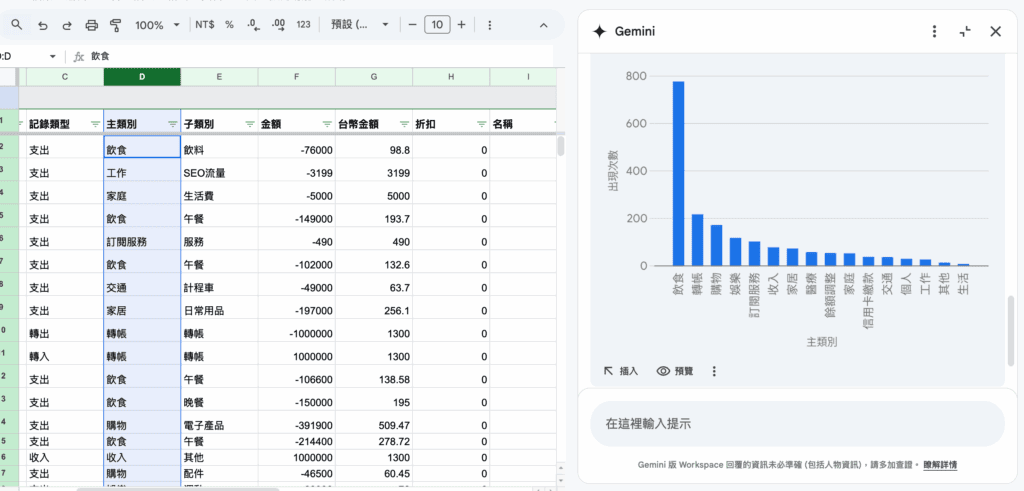Select column D header
The height and width of the screenshot is (491, 1024).
[142, 77]
